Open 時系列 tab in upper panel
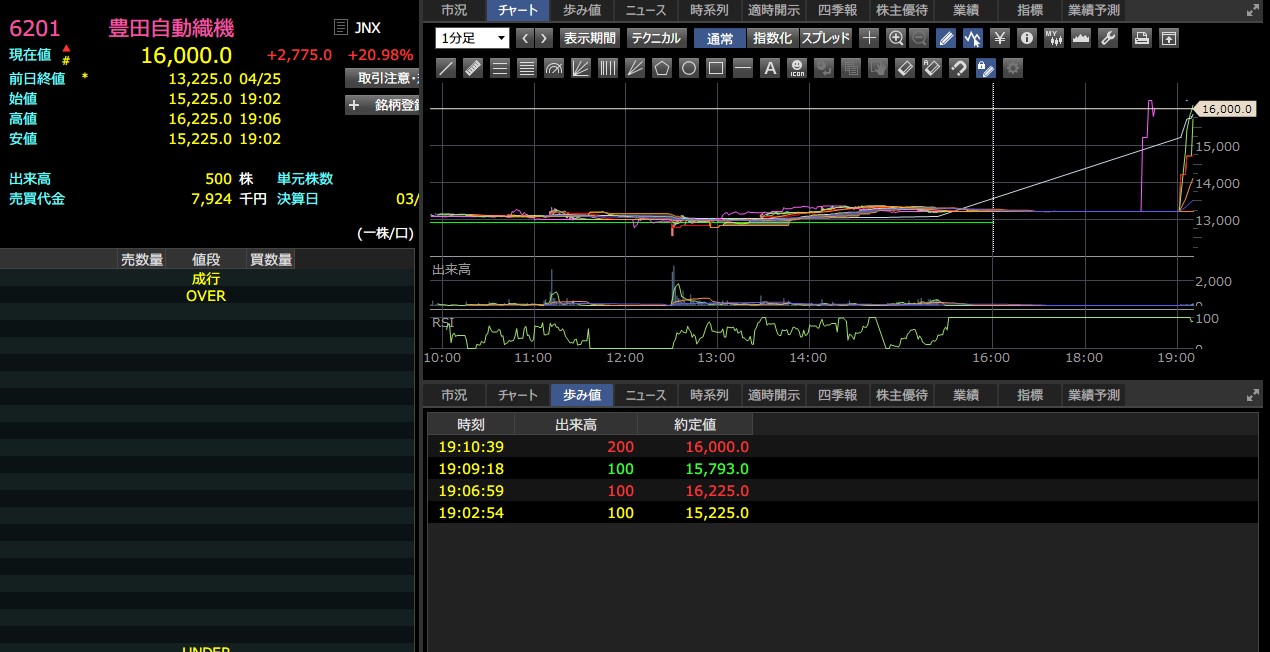The width and height of the screenshot is (1270, 652). click(710, 10)
